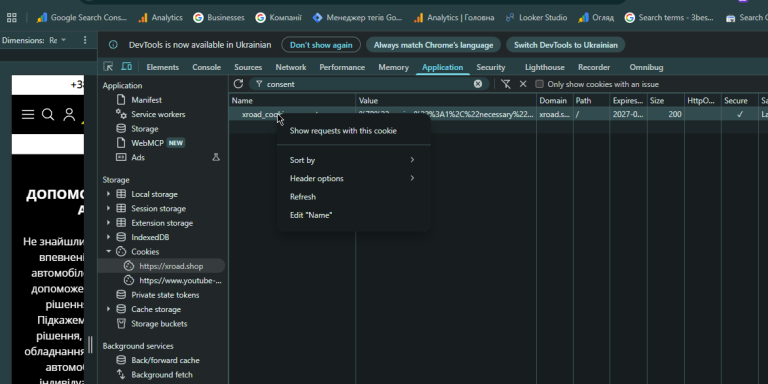Open the Looker Studio bookmark

[536, 18]
